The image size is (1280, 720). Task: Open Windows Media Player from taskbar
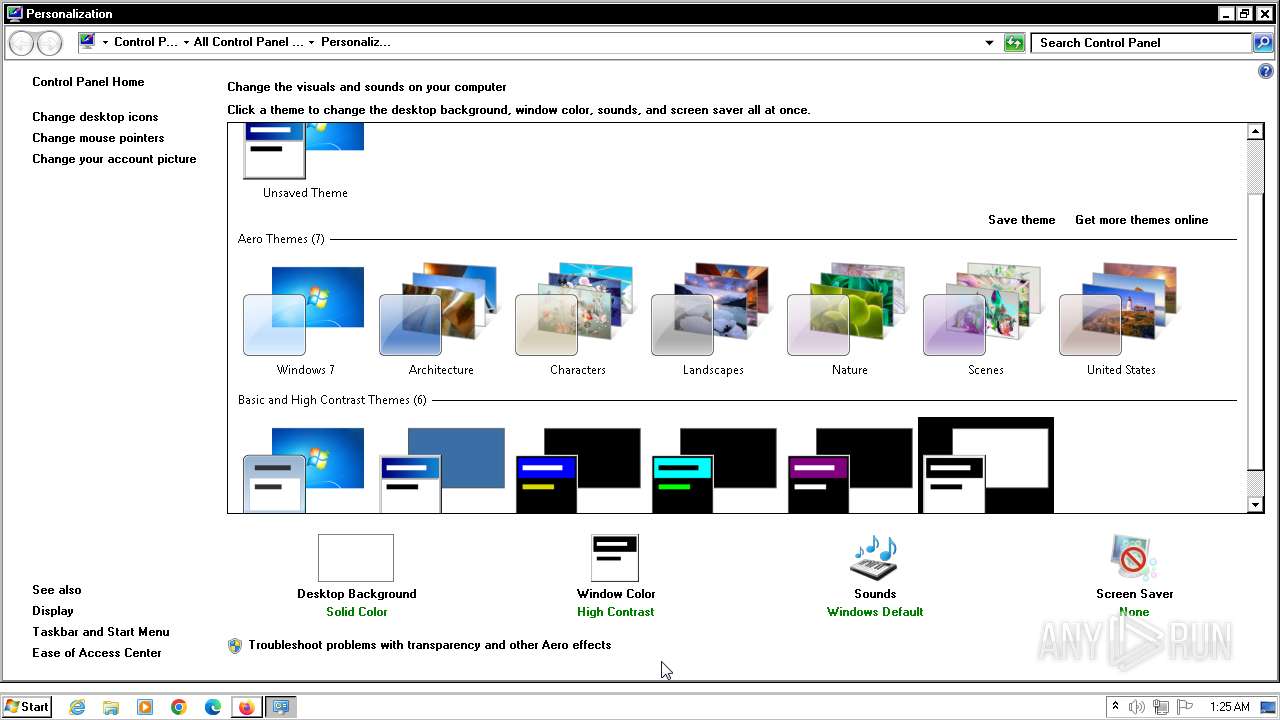pyautogui.click(x=145, y=707)
